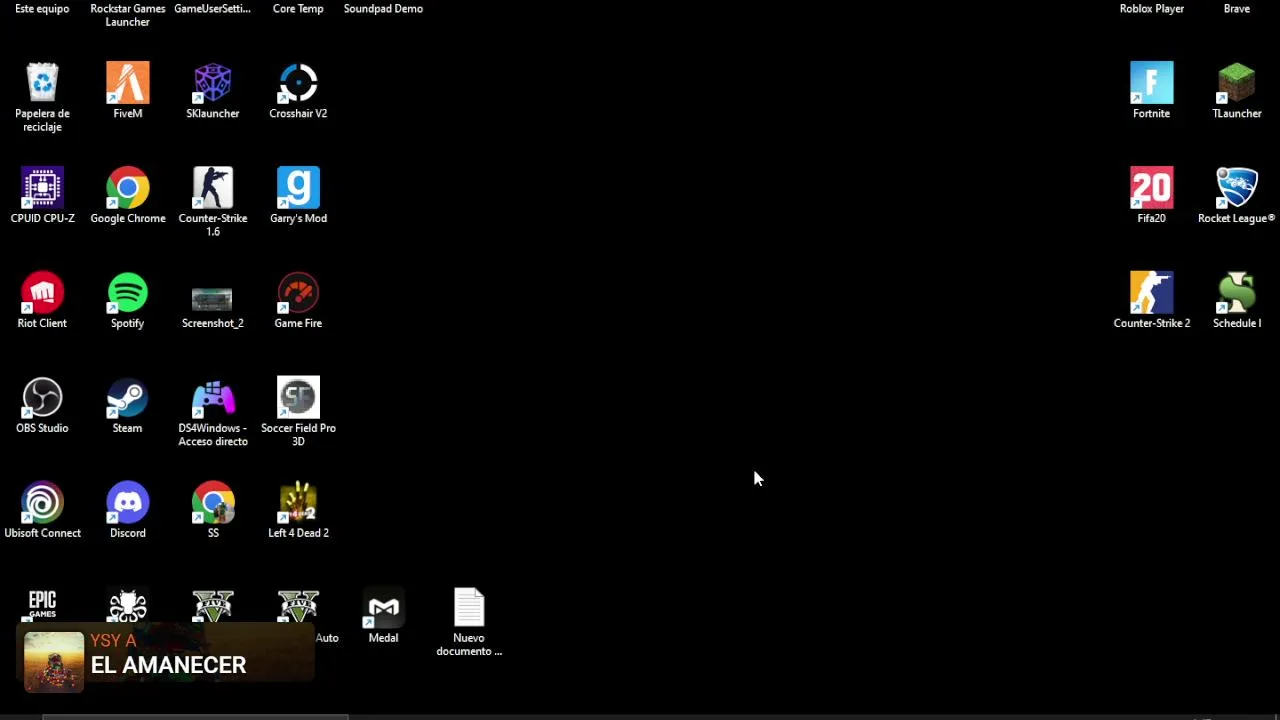Click the Core Temp label

298,9
